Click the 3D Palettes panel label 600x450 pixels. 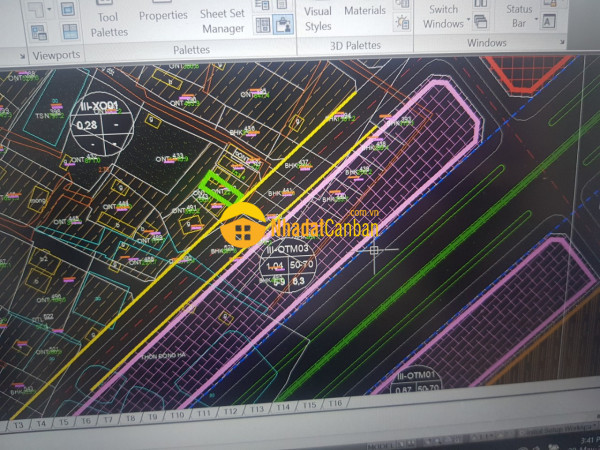coord(354,46)
